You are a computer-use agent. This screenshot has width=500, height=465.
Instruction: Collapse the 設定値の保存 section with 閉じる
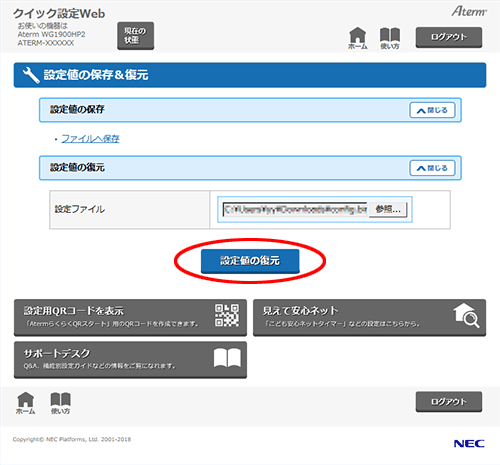click(432, 110)
